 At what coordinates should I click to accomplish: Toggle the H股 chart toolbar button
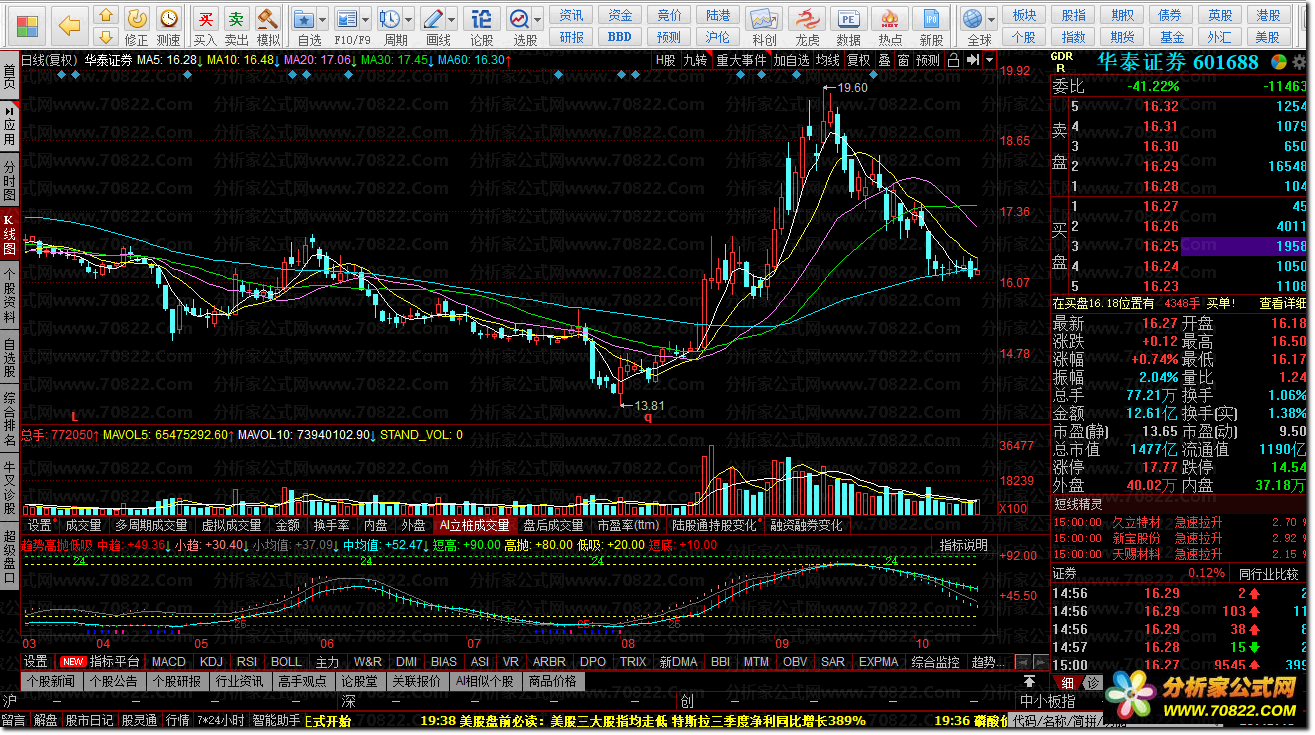coord(666,60)
